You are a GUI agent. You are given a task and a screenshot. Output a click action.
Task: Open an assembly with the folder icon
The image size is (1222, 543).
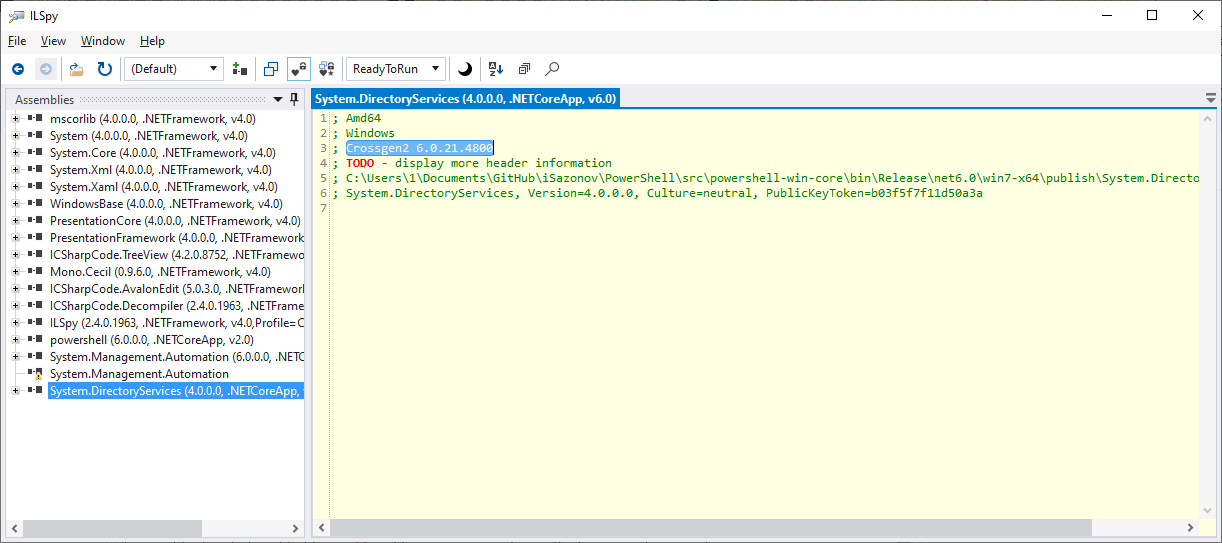[77, 69]
